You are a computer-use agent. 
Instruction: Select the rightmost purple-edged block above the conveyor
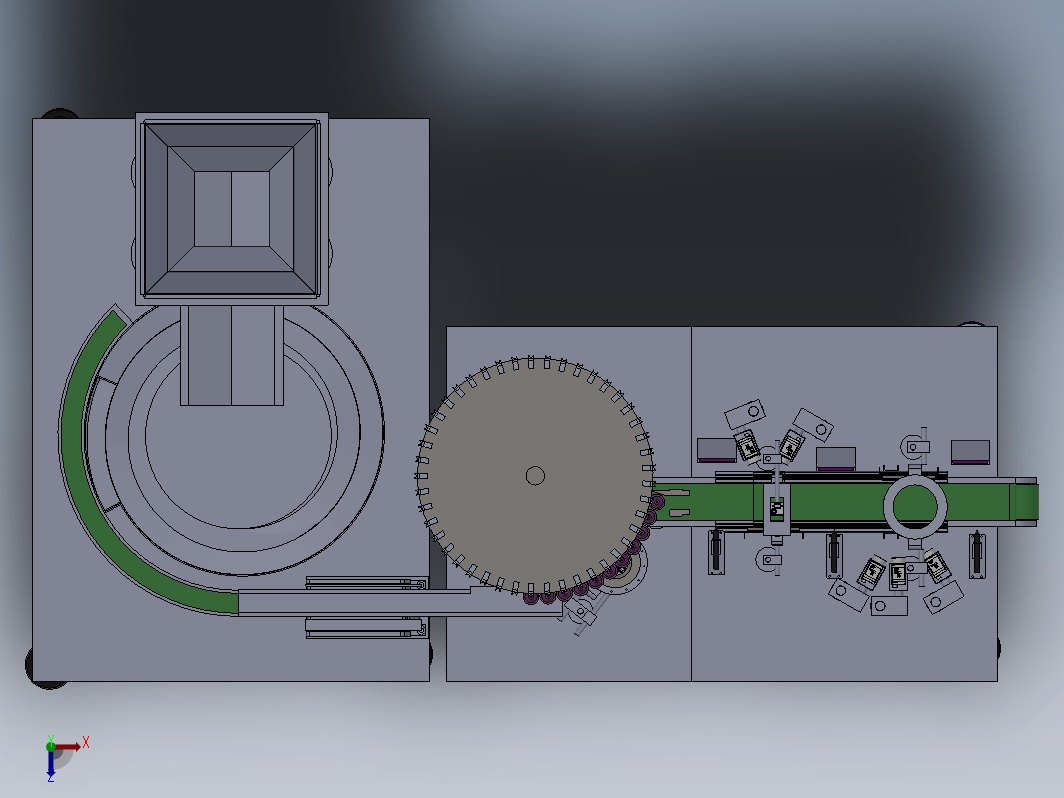[970, 452]
